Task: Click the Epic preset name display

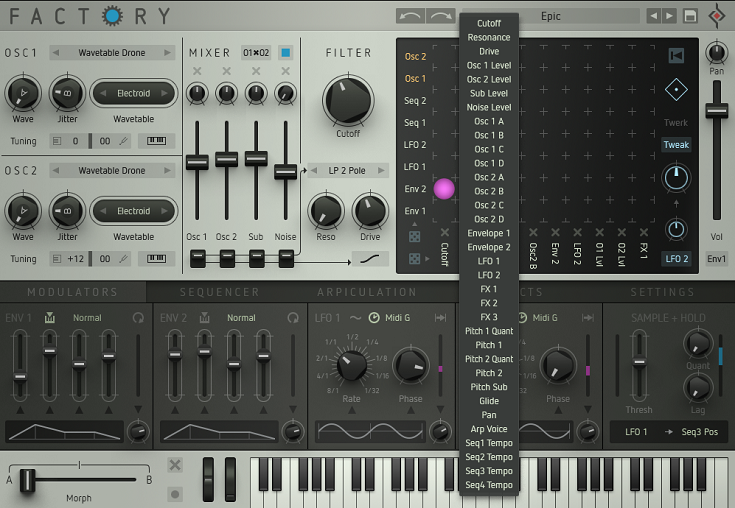Action: (551, 16)
